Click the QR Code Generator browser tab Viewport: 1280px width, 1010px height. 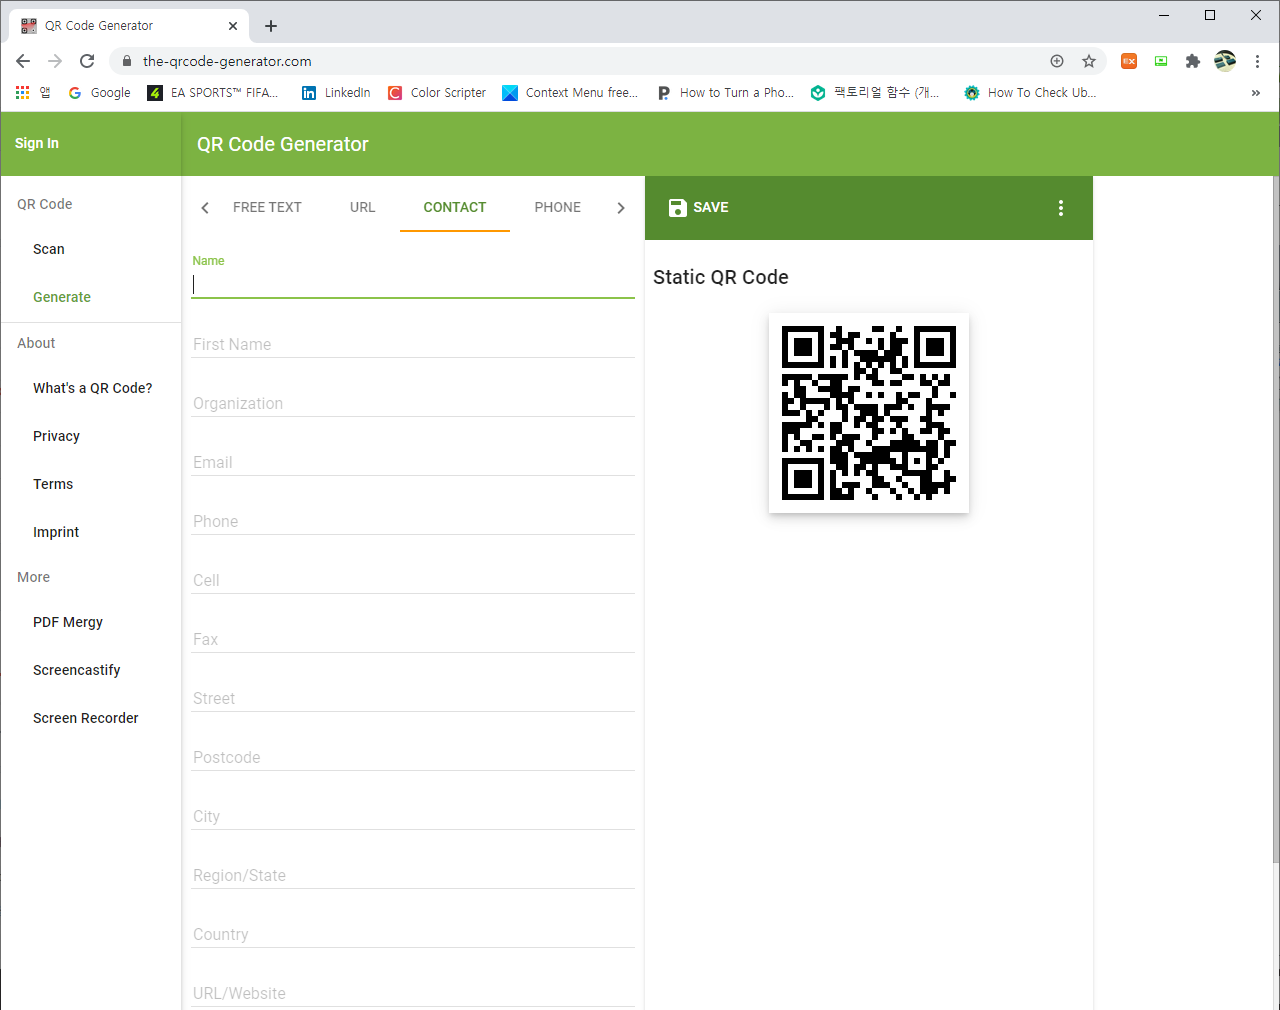128,26
